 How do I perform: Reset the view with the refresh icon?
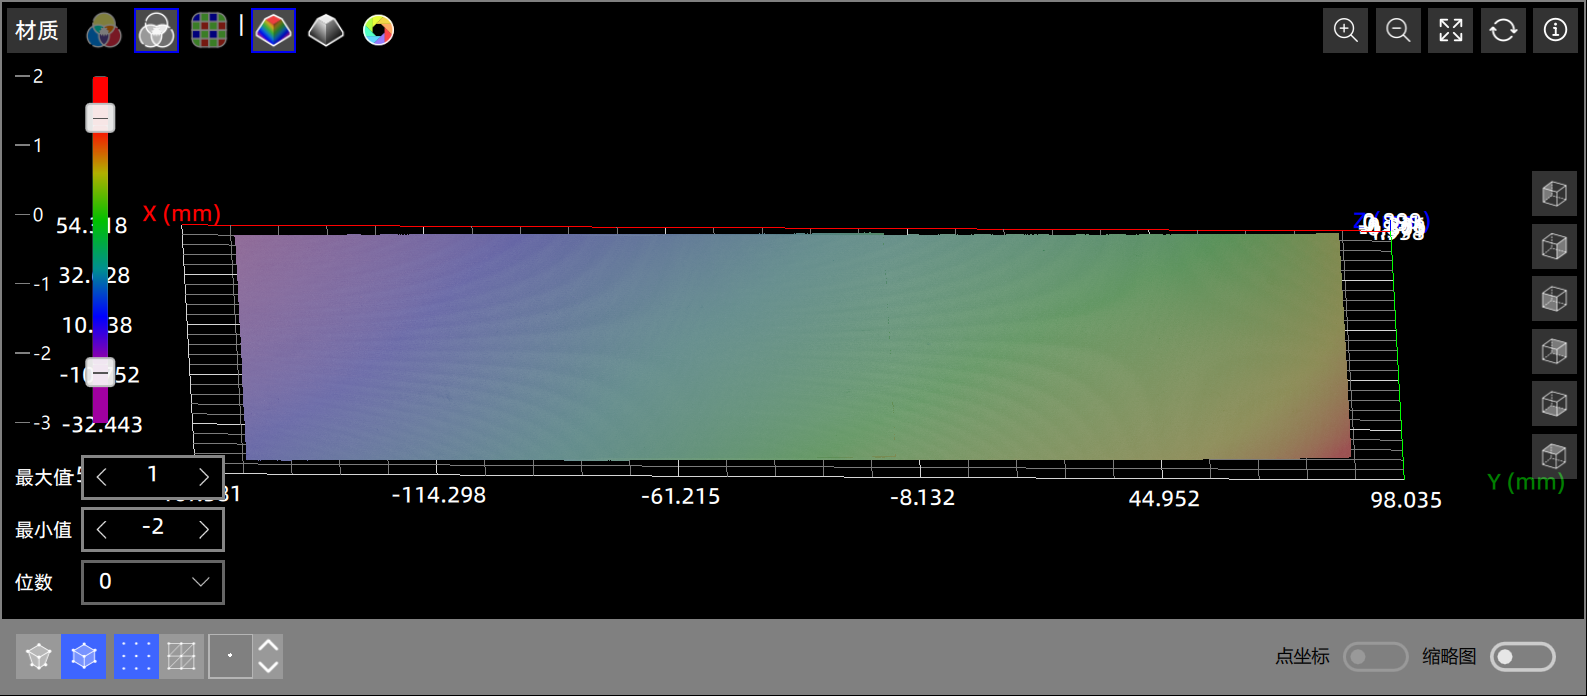pyautogui.click(x=1503, y=30)
